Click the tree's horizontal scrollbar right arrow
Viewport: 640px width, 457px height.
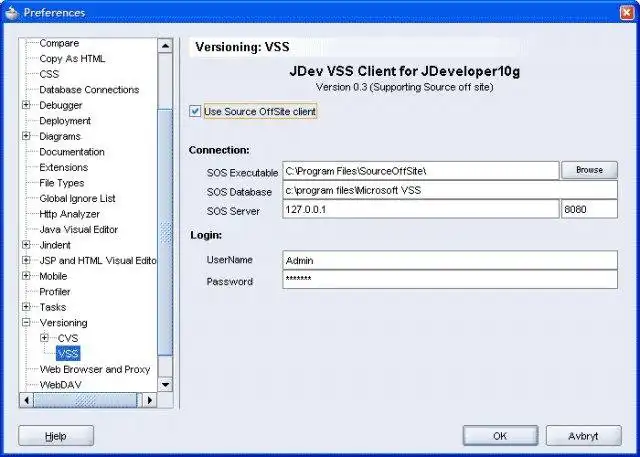click(x=149, y=400)
